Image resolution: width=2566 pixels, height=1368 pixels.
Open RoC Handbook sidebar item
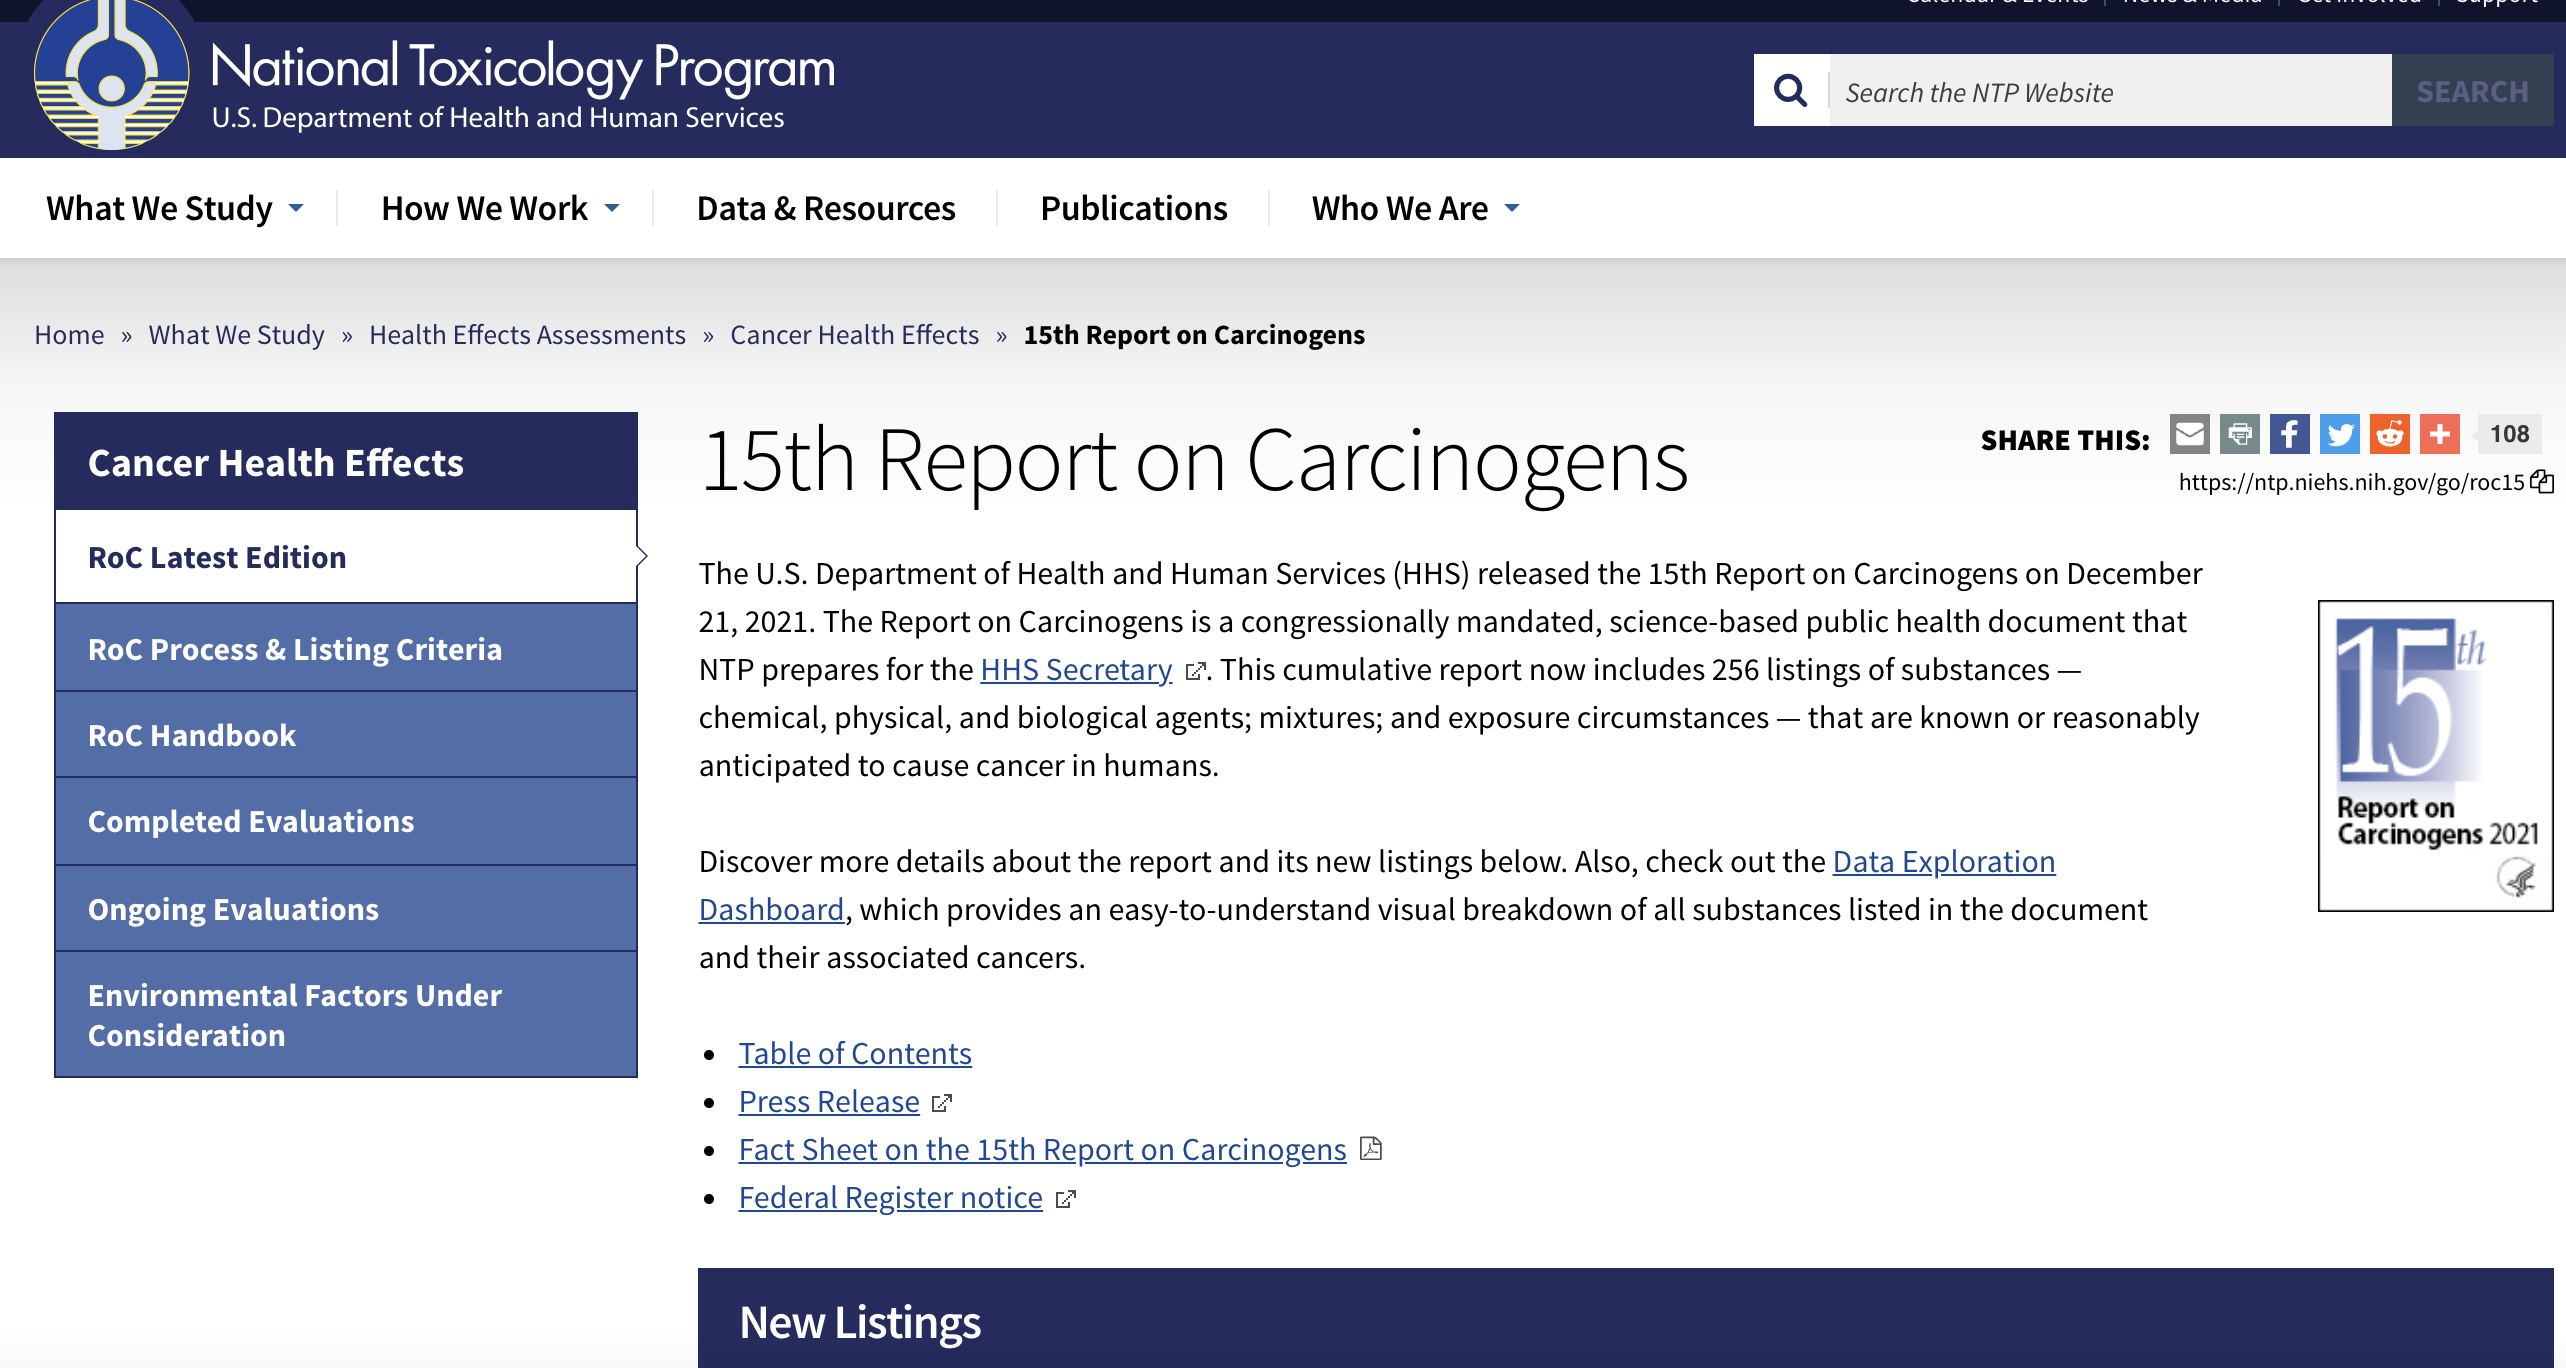point(346,735)
